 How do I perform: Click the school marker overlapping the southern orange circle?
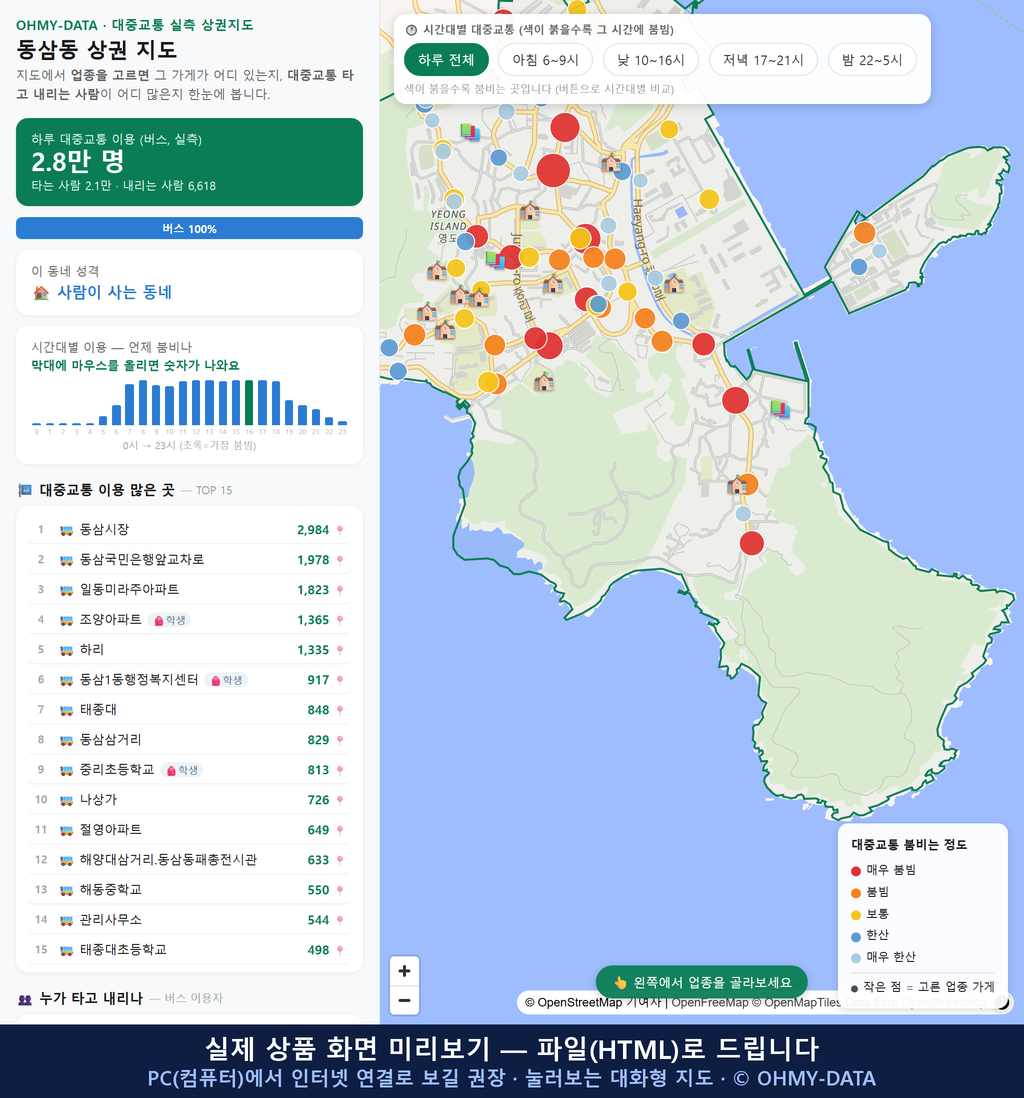point(735,485)
